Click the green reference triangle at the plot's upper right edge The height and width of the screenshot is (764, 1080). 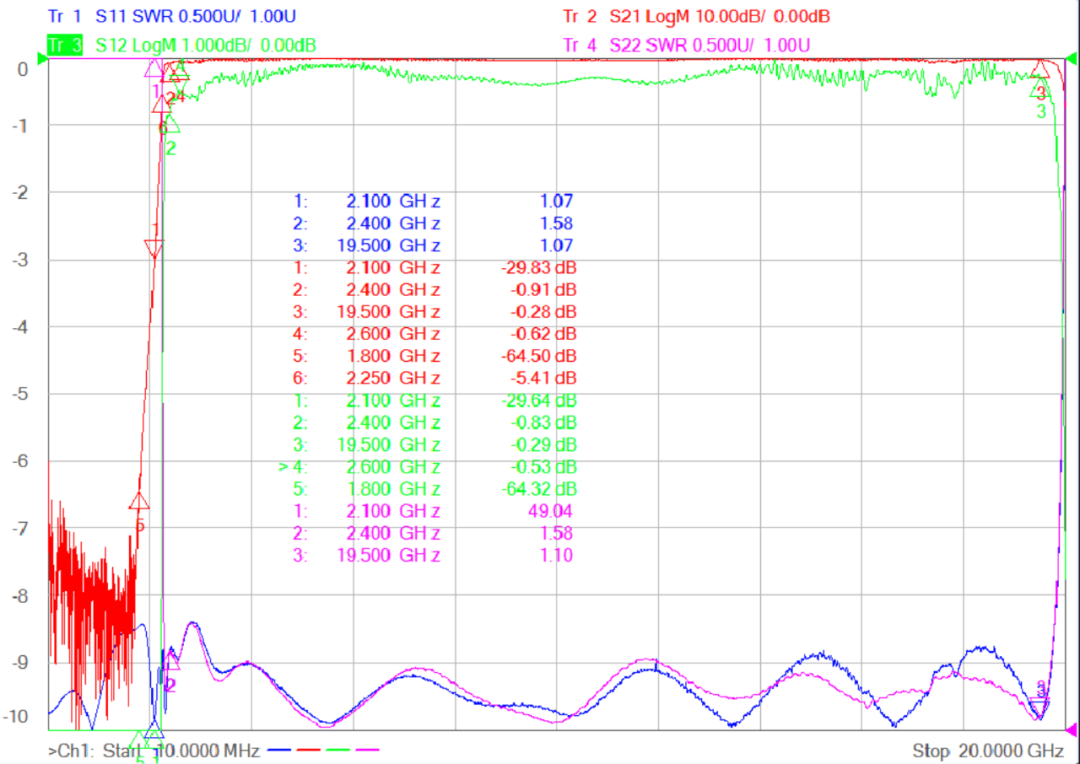[1071, 60]
